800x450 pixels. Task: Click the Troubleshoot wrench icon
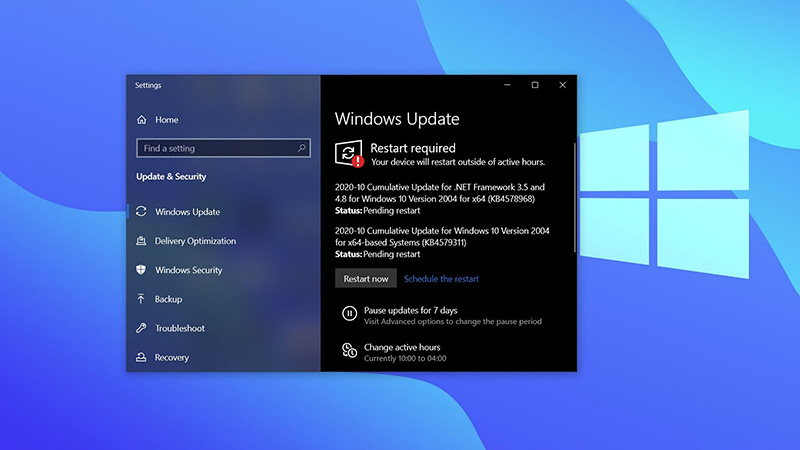[x=141, y=328]
